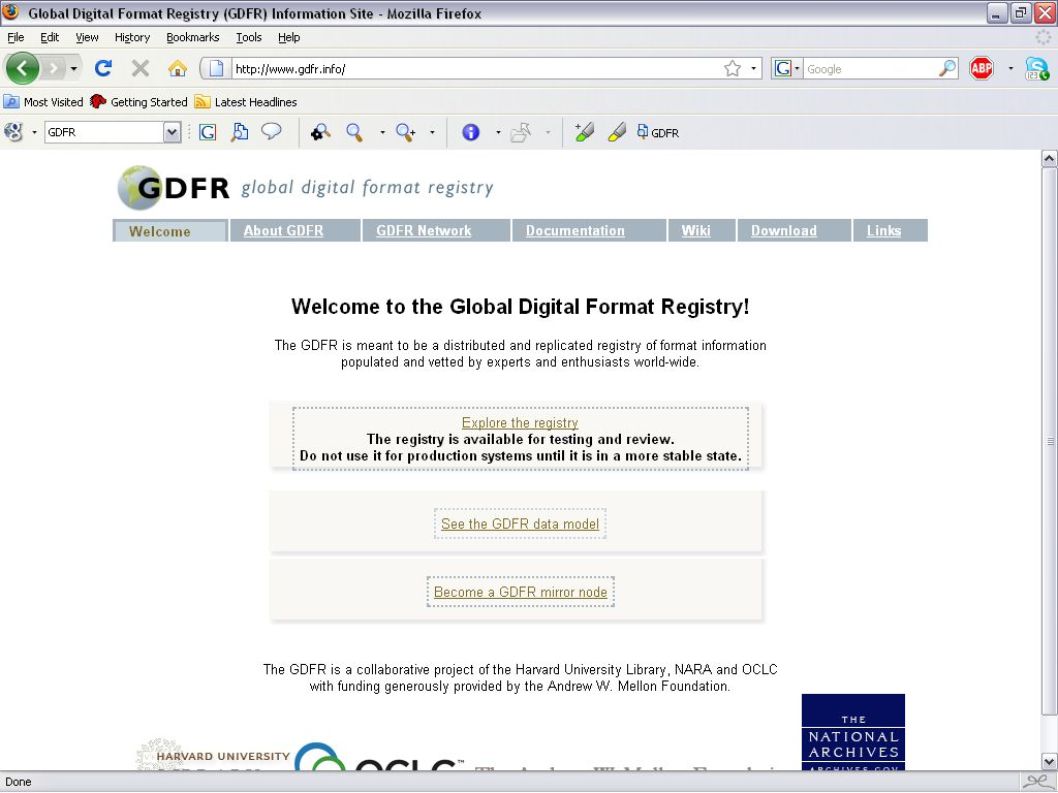Open the Adblock Plus dropdown arrow
Image resolution: width=1058 pixels, height=793 pixels.
[x=1010, y=68]
